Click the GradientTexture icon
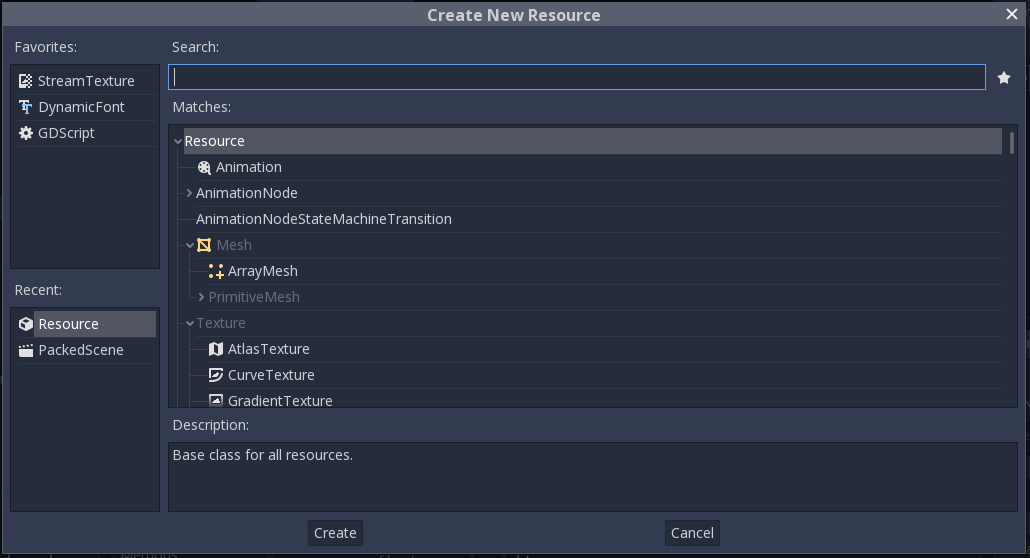This screenshot has width=1030, height=558. pos(216,400)
